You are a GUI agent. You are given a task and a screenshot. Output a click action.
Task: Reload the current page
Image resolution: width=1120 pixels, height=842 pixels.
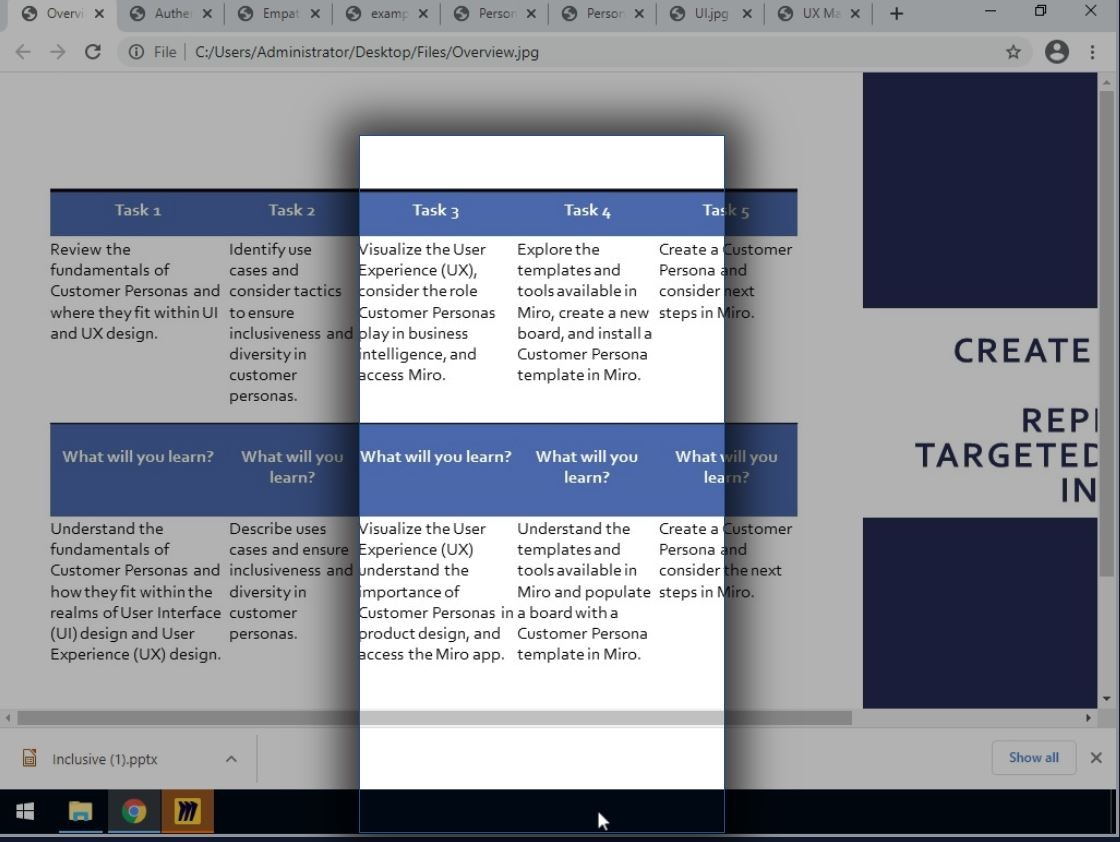pos(92,52)
